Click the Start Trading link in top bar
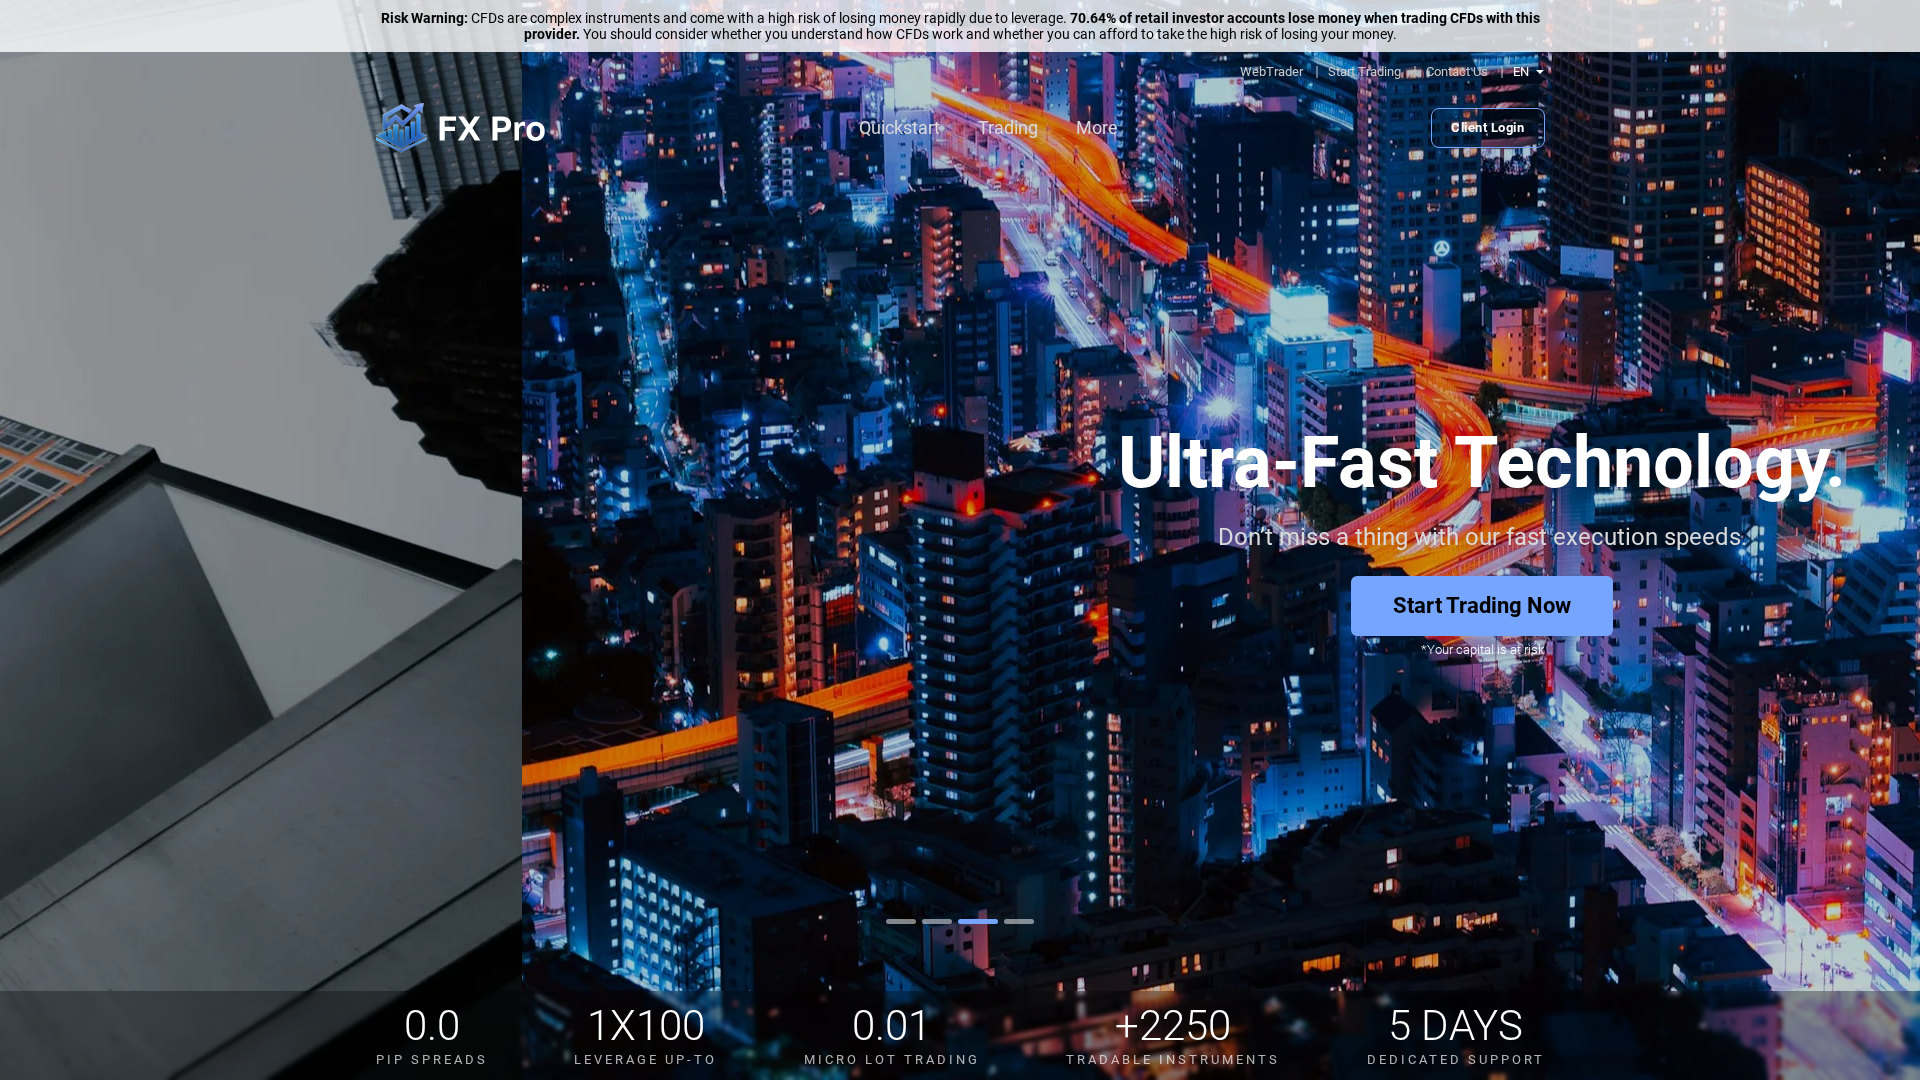This screenshot has width=1920, height=1080. (1364, 71)
